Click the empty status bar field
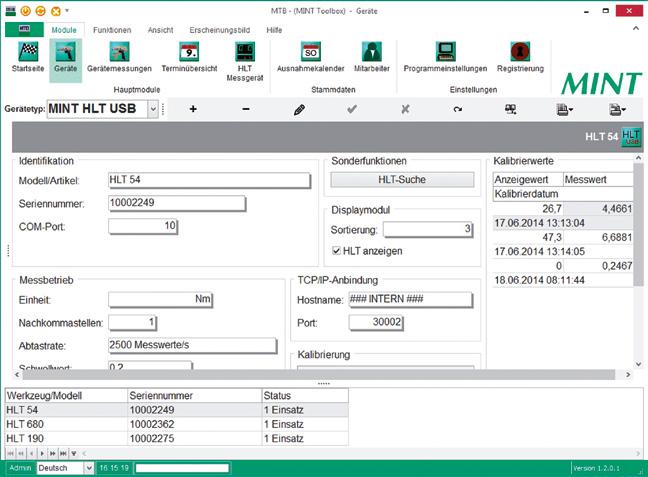 [182, 468]
